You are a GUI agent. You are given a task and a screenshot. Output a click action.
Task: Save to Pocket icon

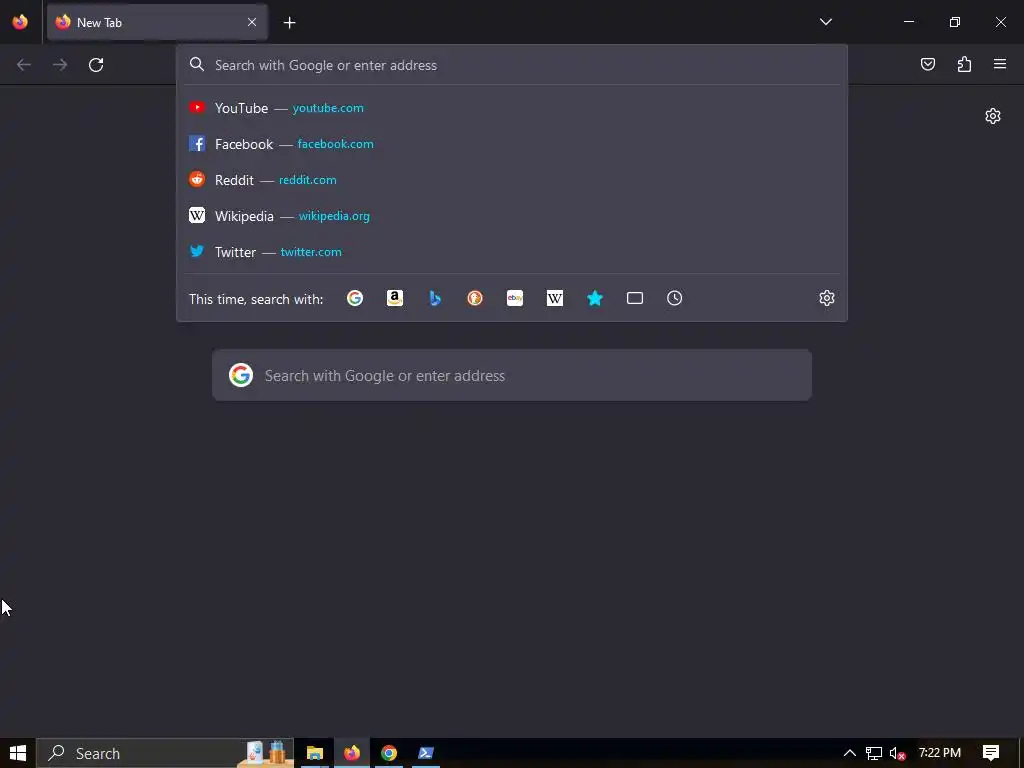click(928, 64)
